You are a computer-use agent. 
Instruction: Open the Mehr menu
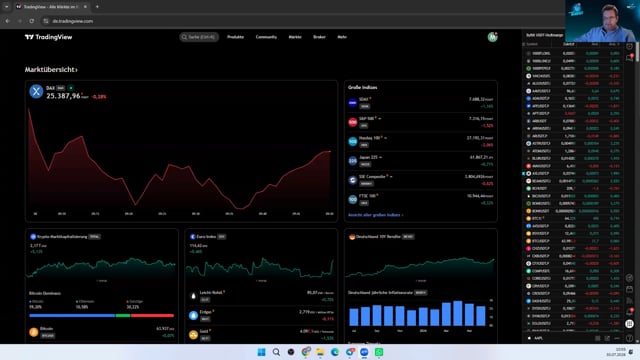click(342, 37)
